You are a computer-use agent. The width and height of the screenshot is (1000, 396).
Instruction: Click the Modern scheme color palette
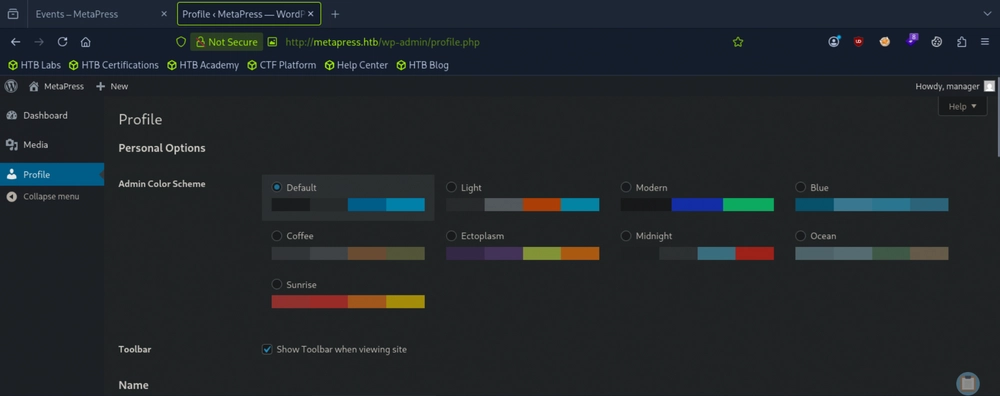(x=697, y=205)
